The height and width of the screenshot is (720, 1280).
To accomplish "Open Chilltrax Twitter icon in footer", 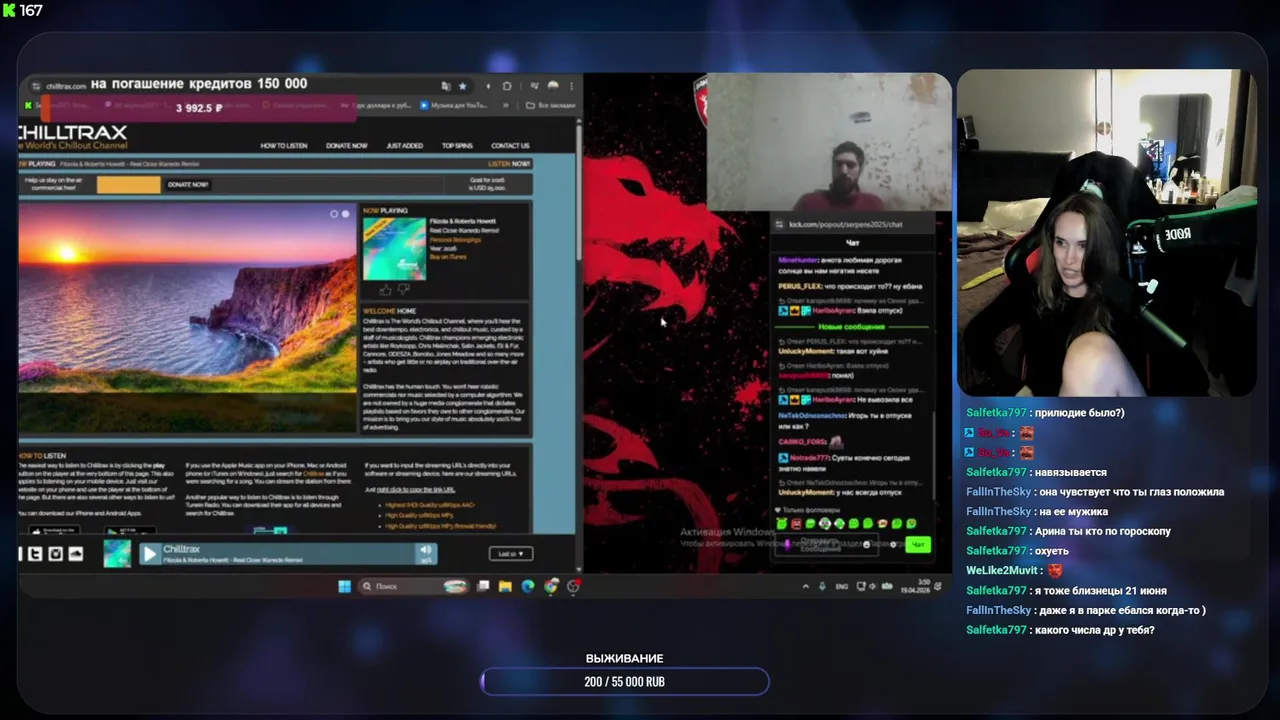I will click(36, 554).
